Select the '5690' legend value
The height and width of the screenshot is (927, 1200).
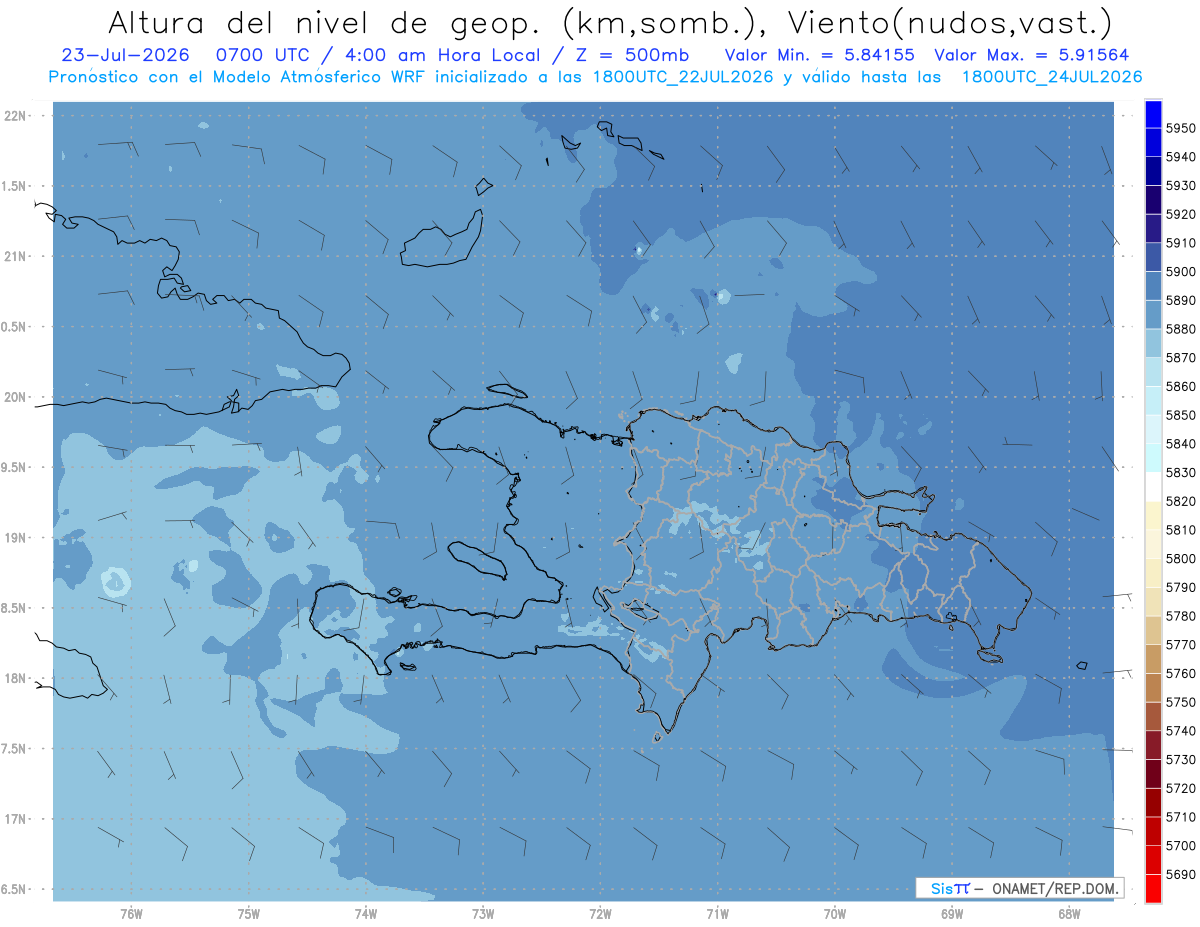(1180, 875)
